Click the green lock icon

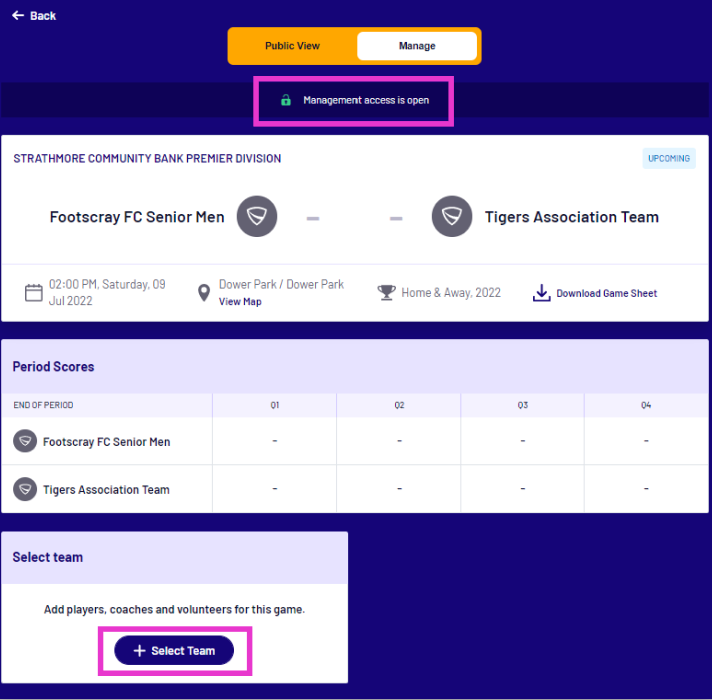click(x=286, y=100)
